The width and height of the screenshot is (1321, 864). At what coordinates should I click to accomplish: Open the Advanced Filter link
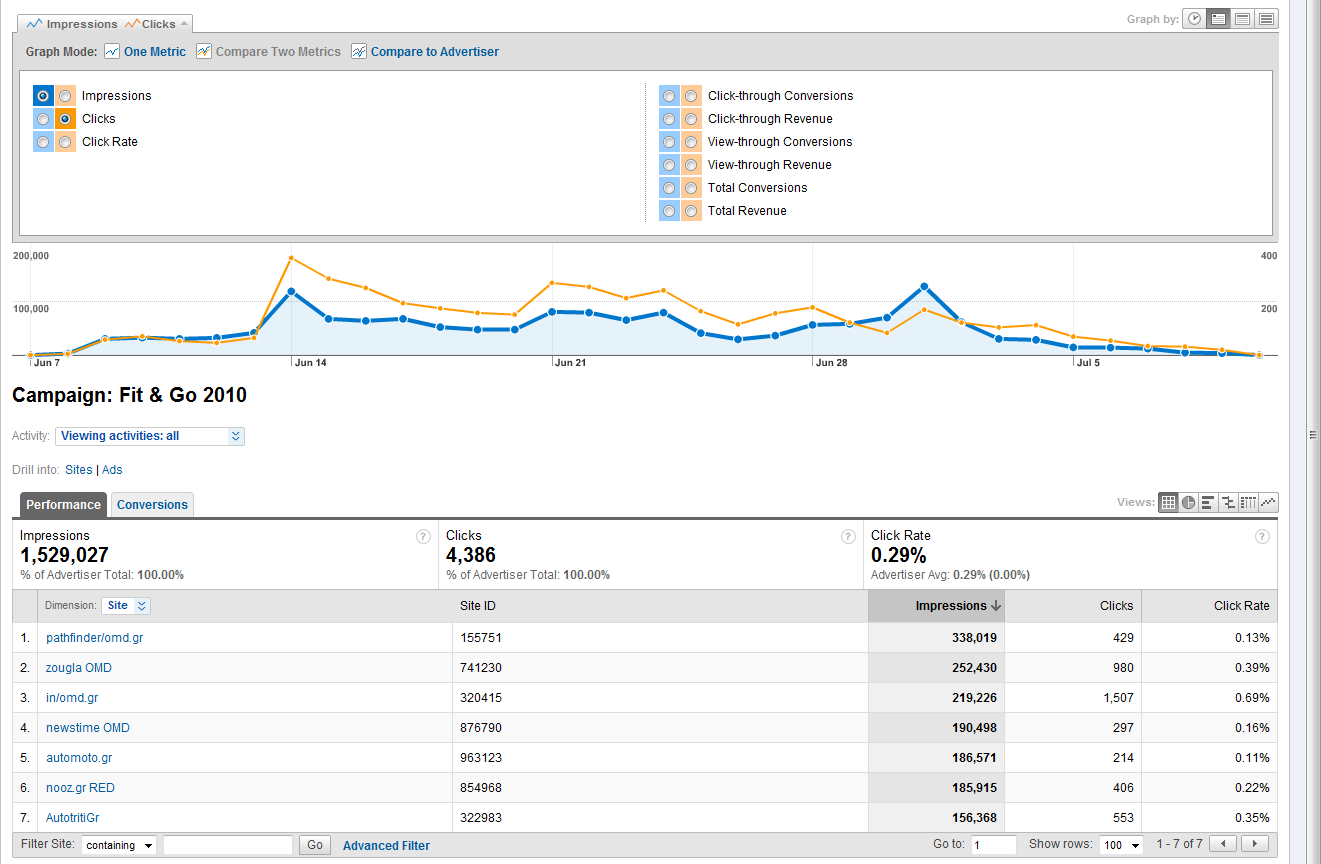pyautogui.click(x=386, y=846)
